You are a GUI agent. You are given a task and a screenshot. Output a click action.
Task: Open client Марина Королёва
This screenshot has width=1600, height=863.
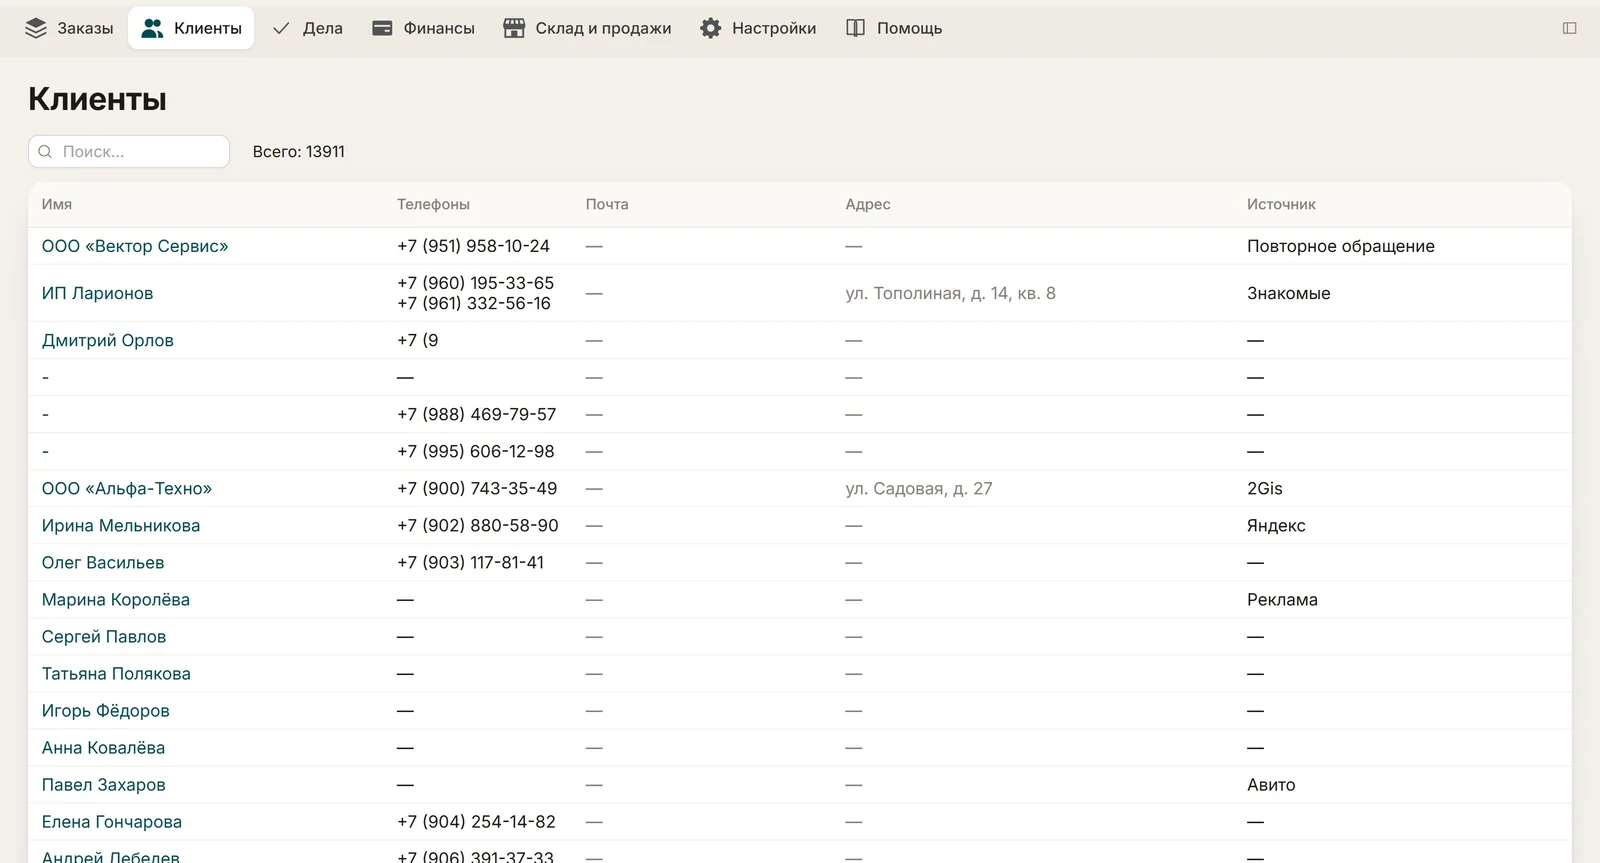pyautogui.click(x=116, y=599)
